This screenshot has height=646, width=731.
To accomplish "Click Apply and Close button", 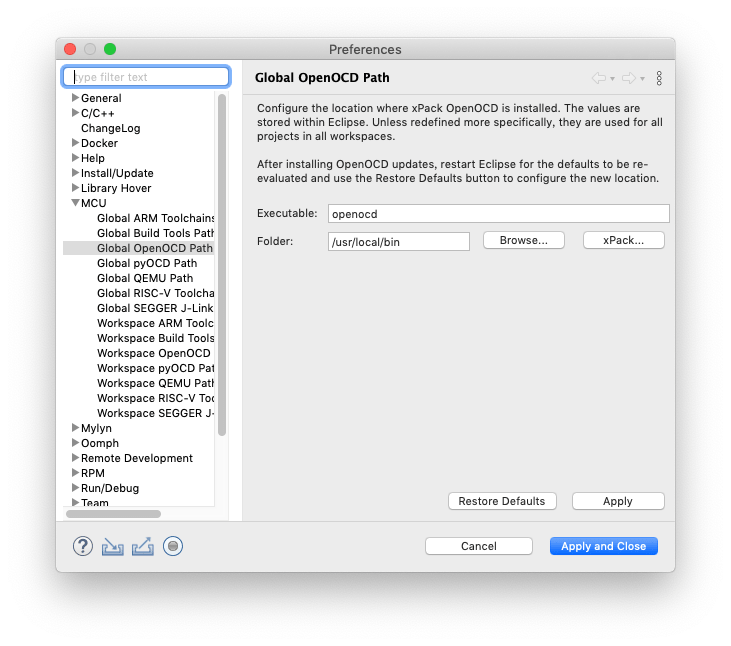I will click(x=604, y=546).
